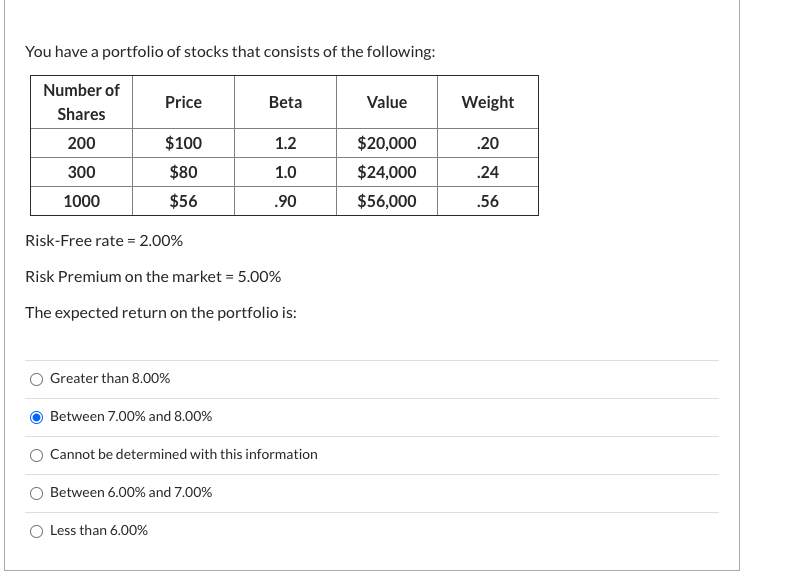Click the 'Risk Premium on the market' line
Image resolution: width=808 pixels, height=580 pixels.
[x=153, y=277]
